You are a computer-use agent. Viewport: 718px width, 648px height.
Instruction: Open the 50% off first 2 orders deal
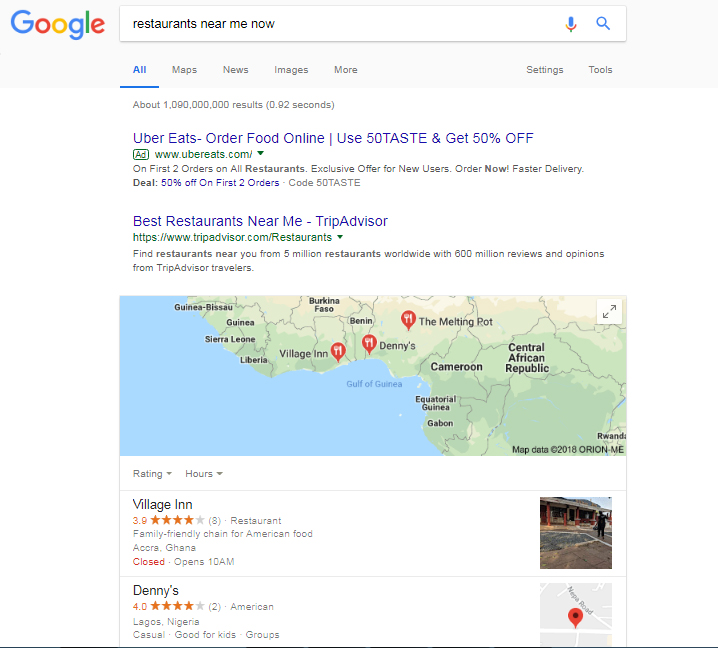point(220,183)
